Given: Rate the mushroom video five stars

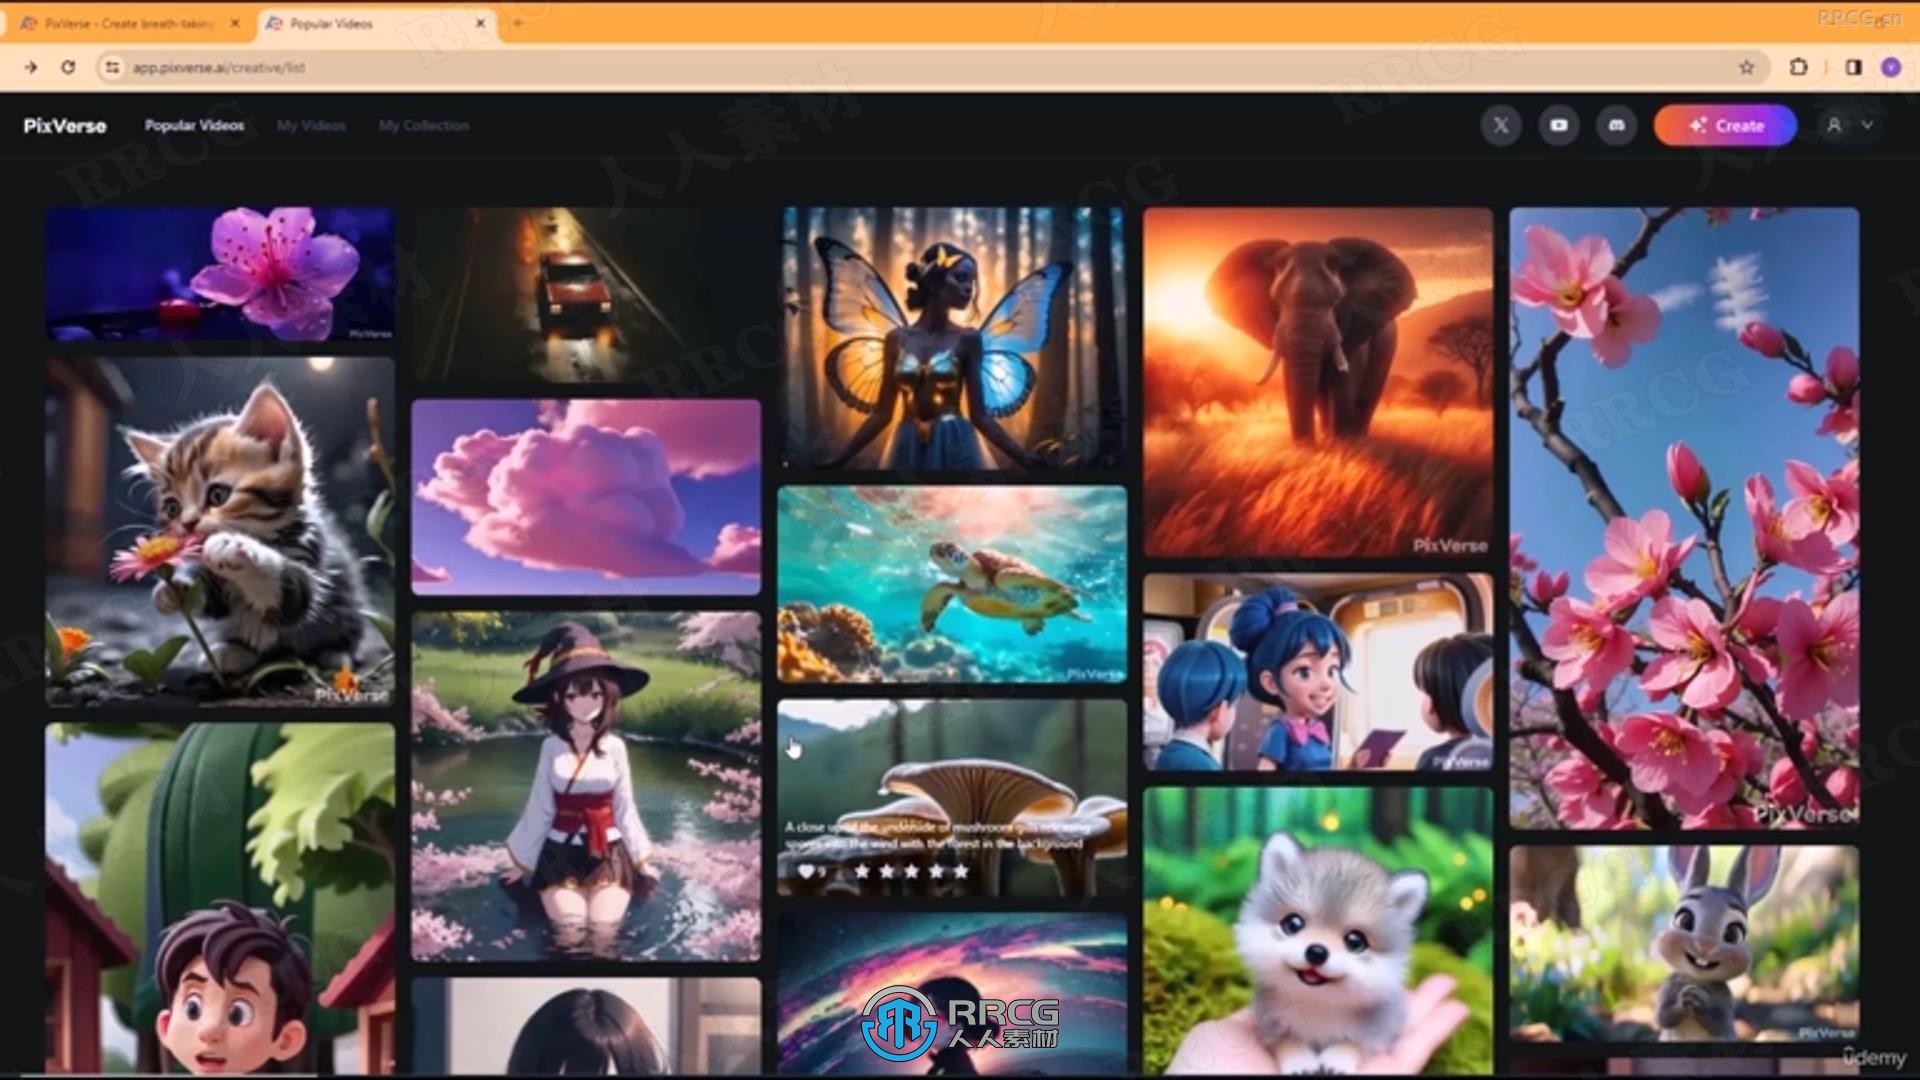Looking at the screenshot, I should [x=961, y=871].
